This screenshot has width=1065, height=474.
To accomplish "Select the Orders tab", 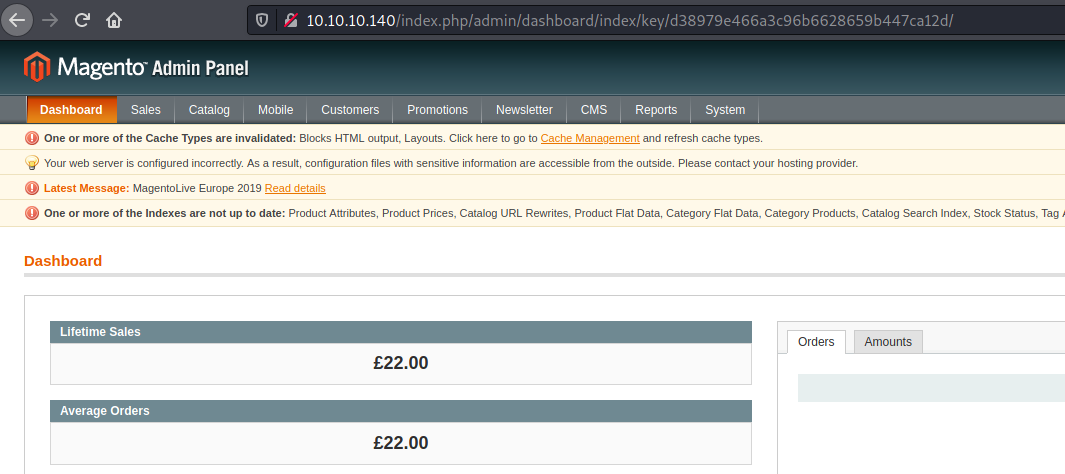I will [x=816, y=342].
